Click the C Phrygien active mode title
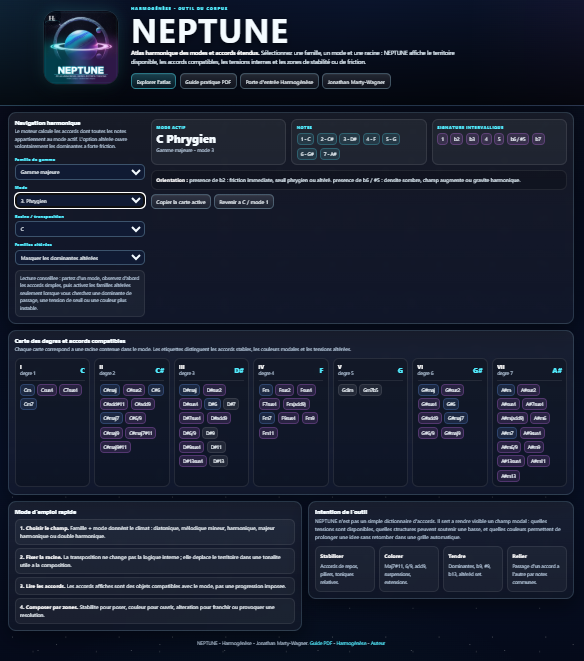The width and height of the screenshot is (584, 661). click(186, 139)
